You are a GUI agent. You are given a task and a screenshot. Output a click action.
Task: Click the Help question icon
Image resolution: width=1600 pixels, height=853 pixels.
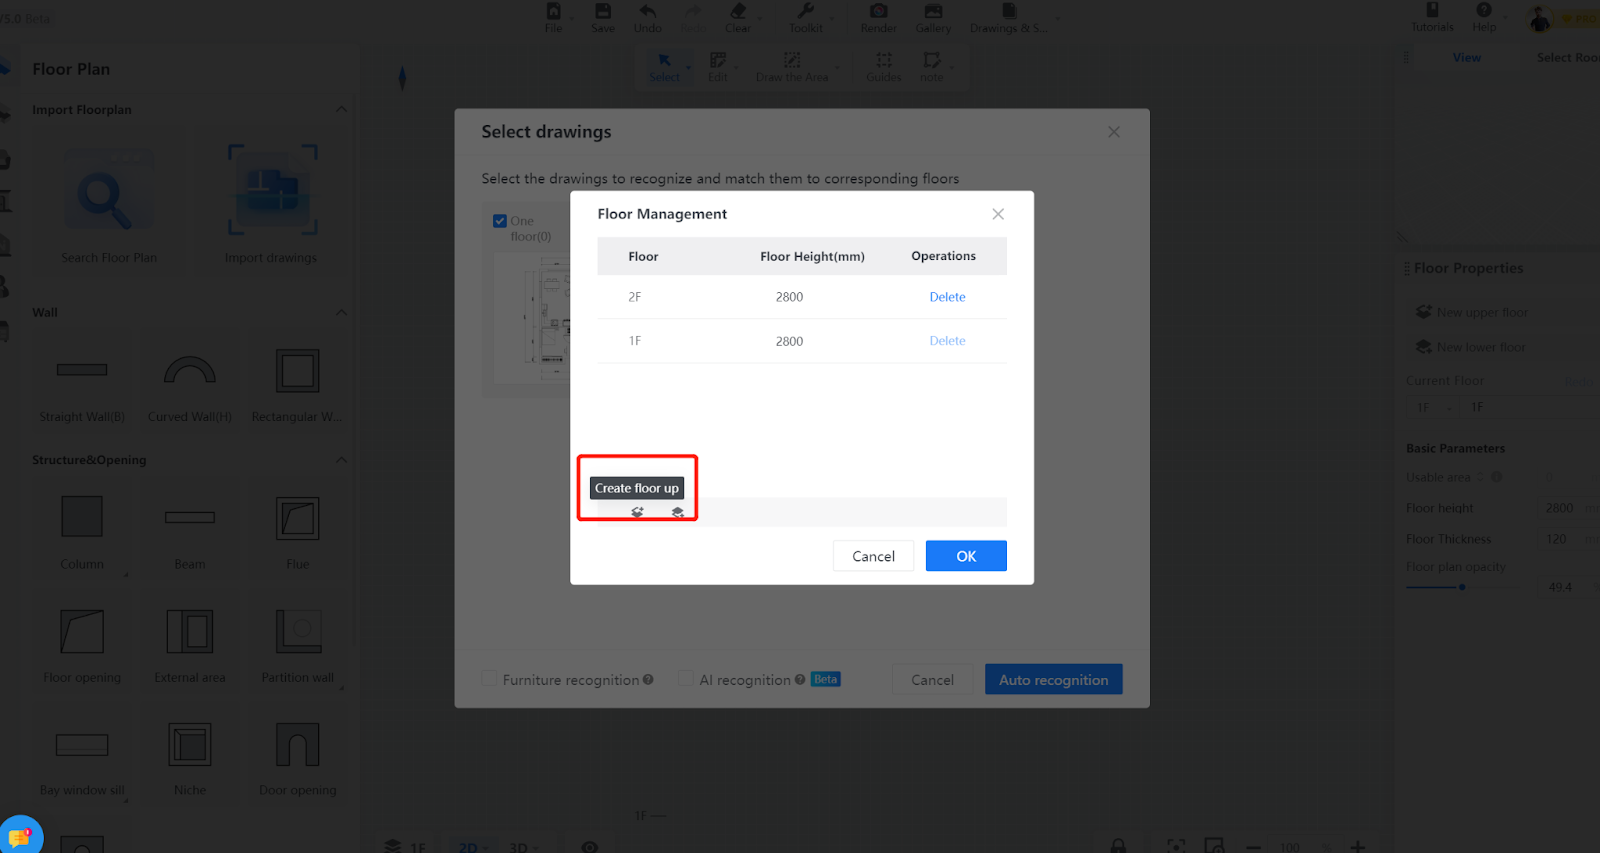pyautogui.click(x=1484, y=10)
